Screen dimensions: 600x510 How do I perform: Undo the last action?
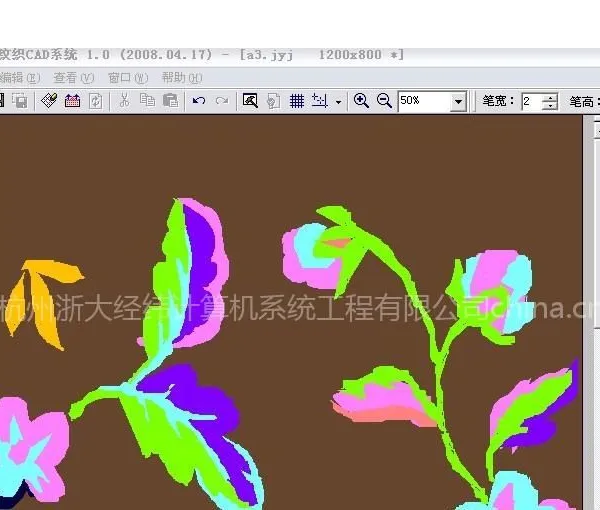pos(199,101)
